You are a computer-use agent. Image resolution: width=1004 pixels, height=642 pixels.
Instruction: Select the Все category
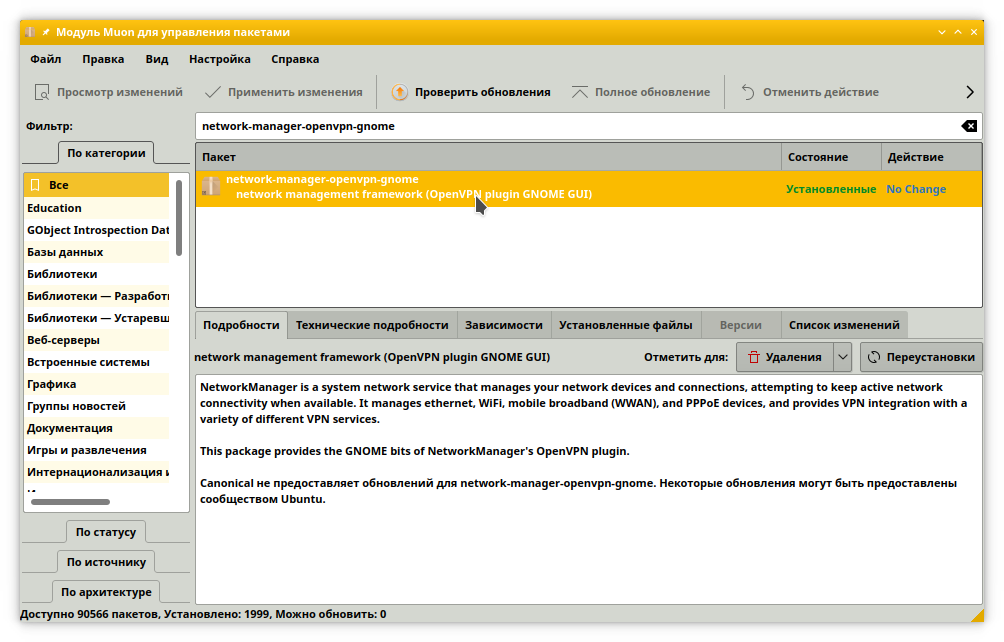(x=97, y=185)
